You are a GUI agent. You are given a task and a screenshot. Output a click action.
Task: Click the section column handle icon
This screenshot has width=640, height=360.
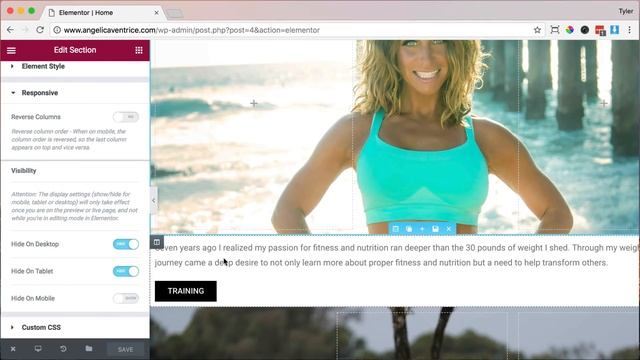point(157,242)
